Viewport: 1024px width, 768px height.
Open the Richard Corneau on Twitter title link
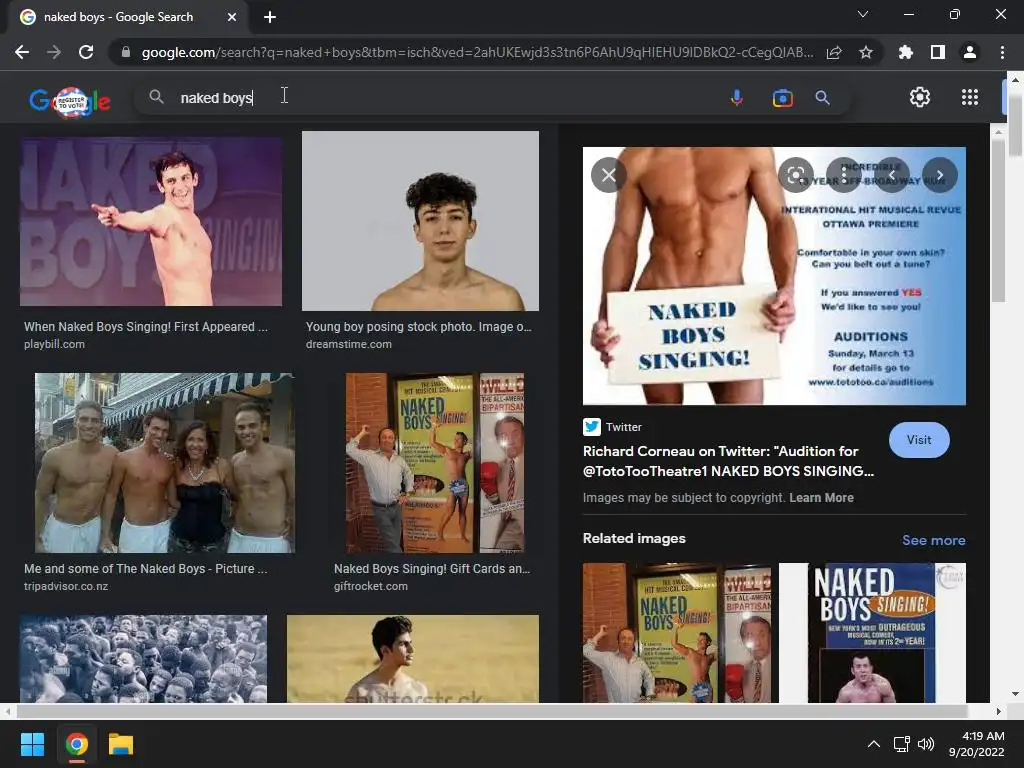728,461
